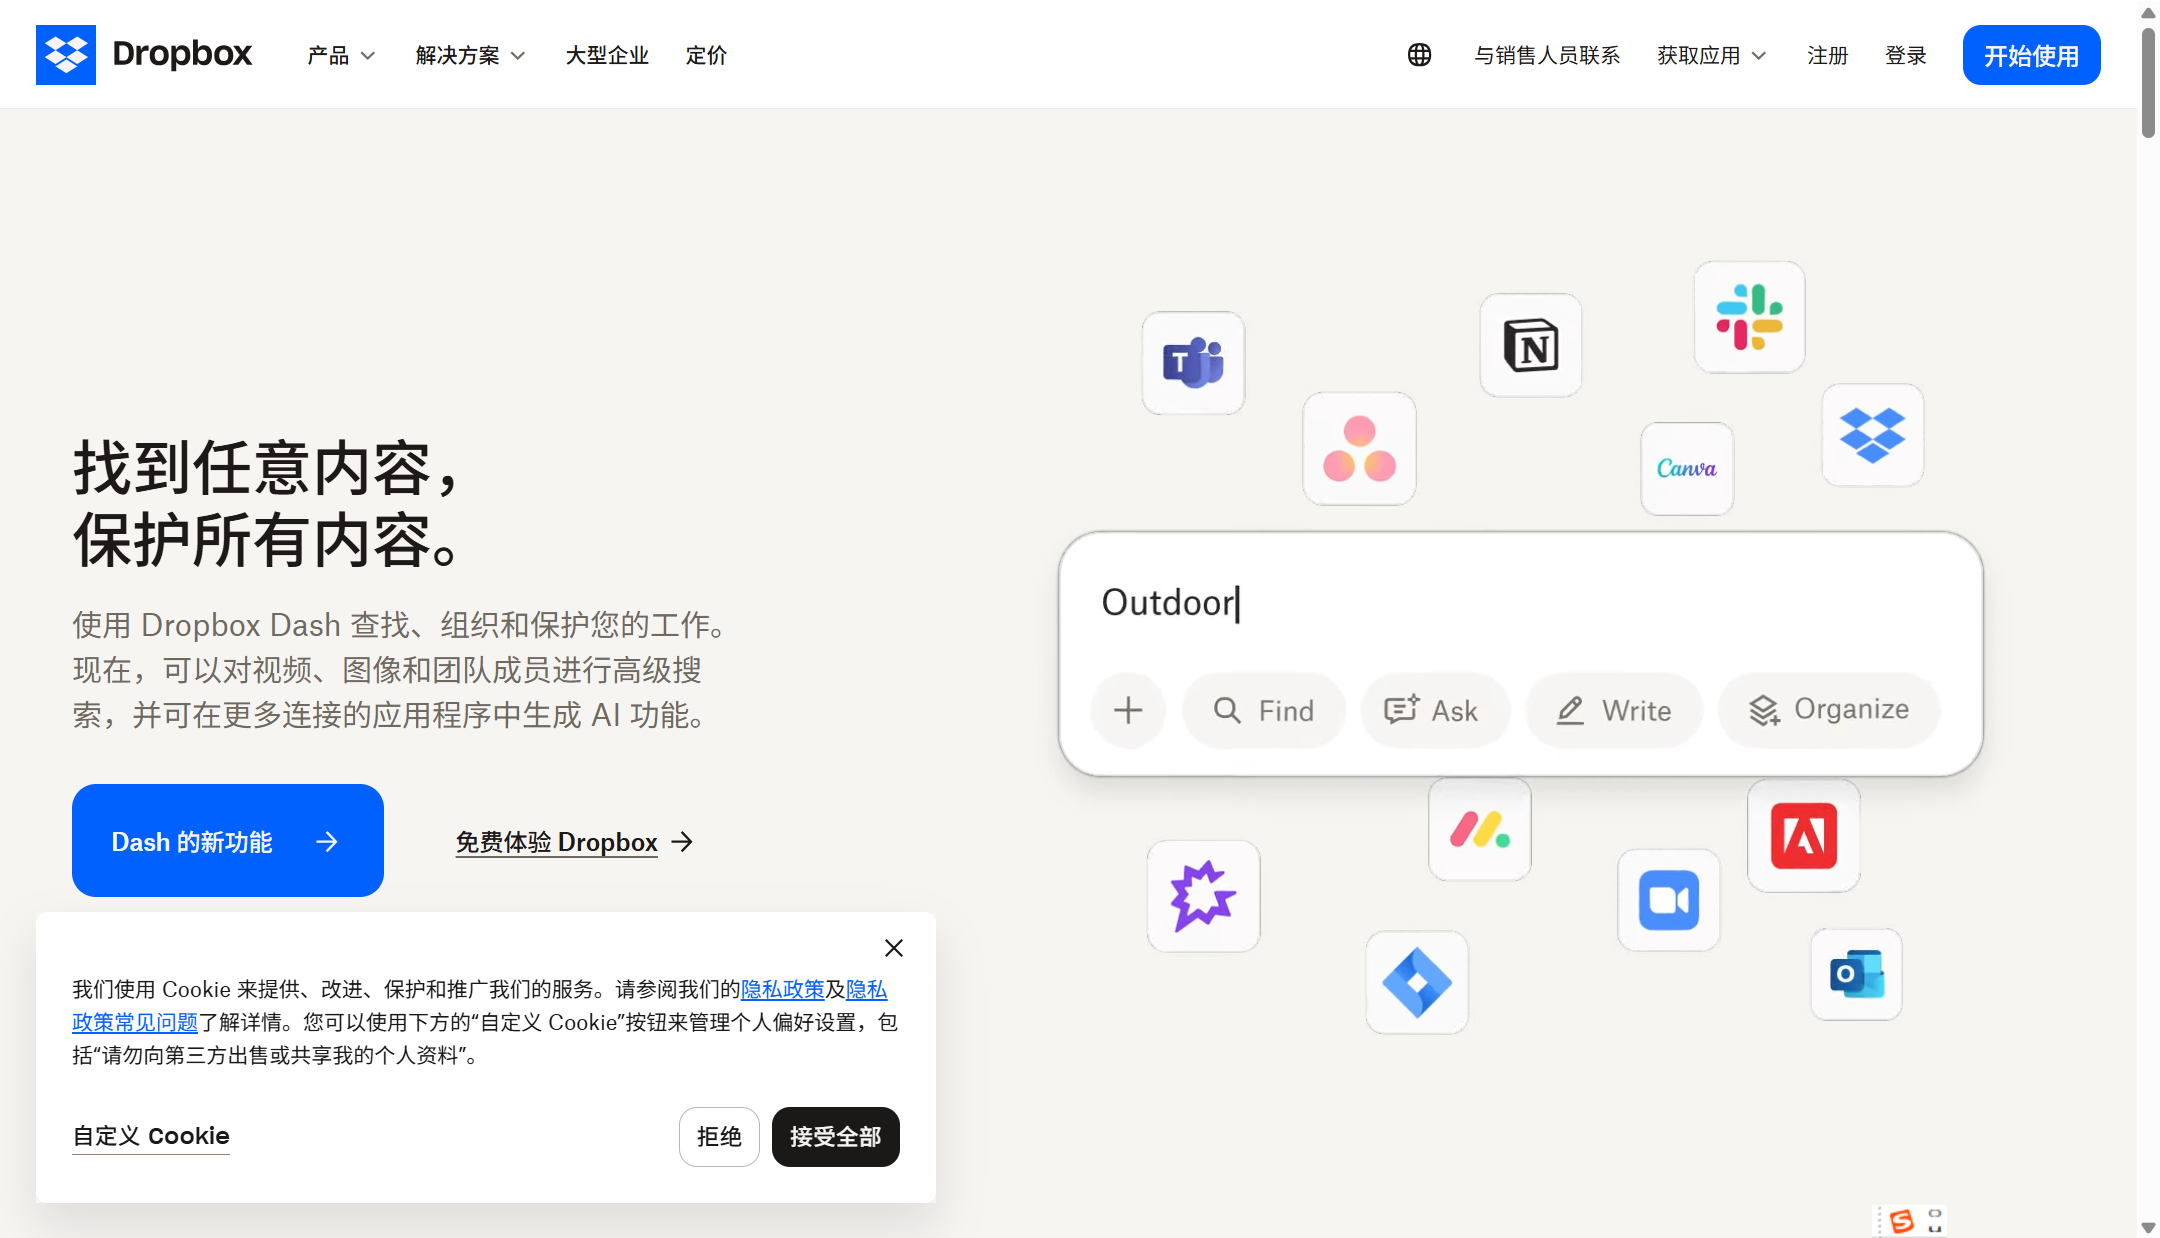Select the Adobe app icon

tap(1803, 836)
